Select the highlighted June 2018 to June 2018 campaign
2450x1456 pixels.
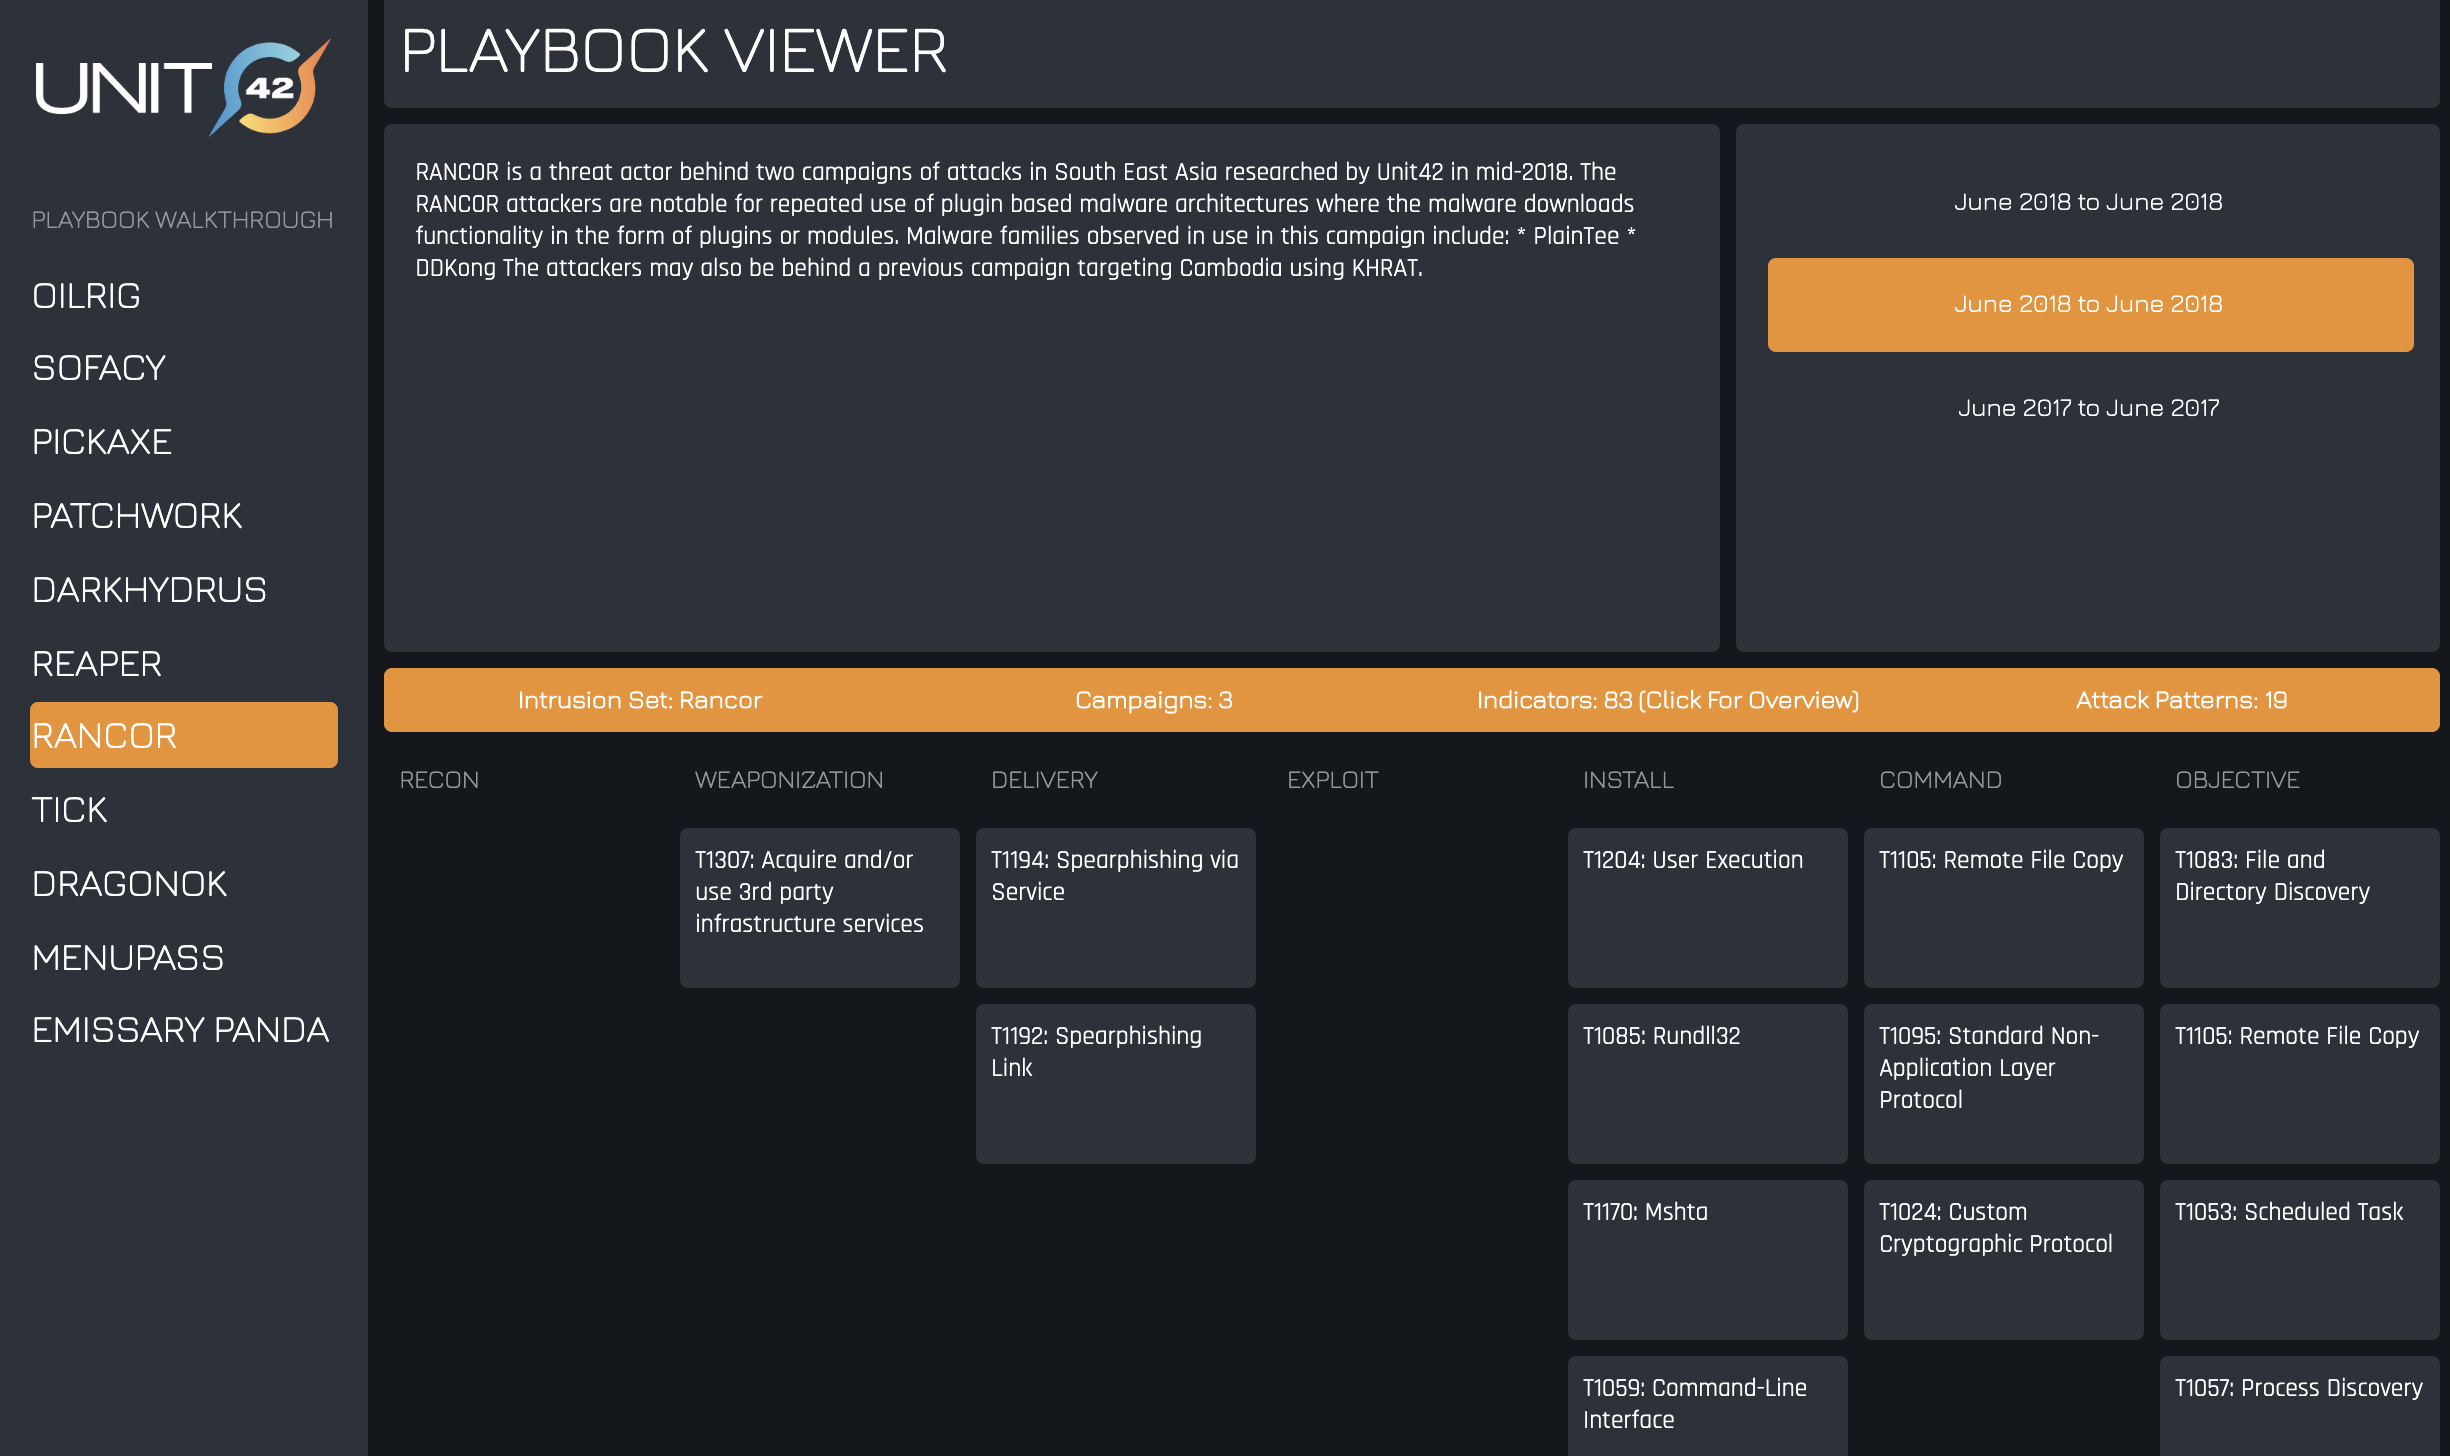(x=2090, y=304)
